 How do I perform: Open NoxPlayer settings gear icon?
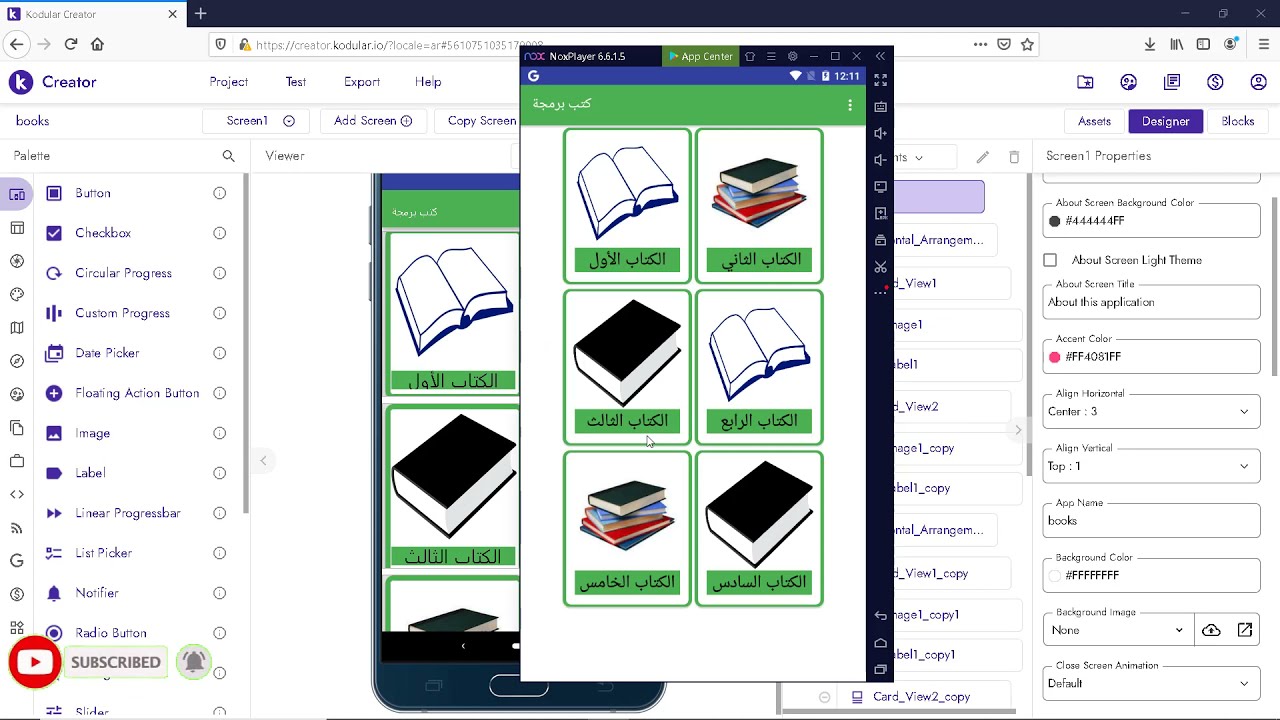(x=793, y=56)
